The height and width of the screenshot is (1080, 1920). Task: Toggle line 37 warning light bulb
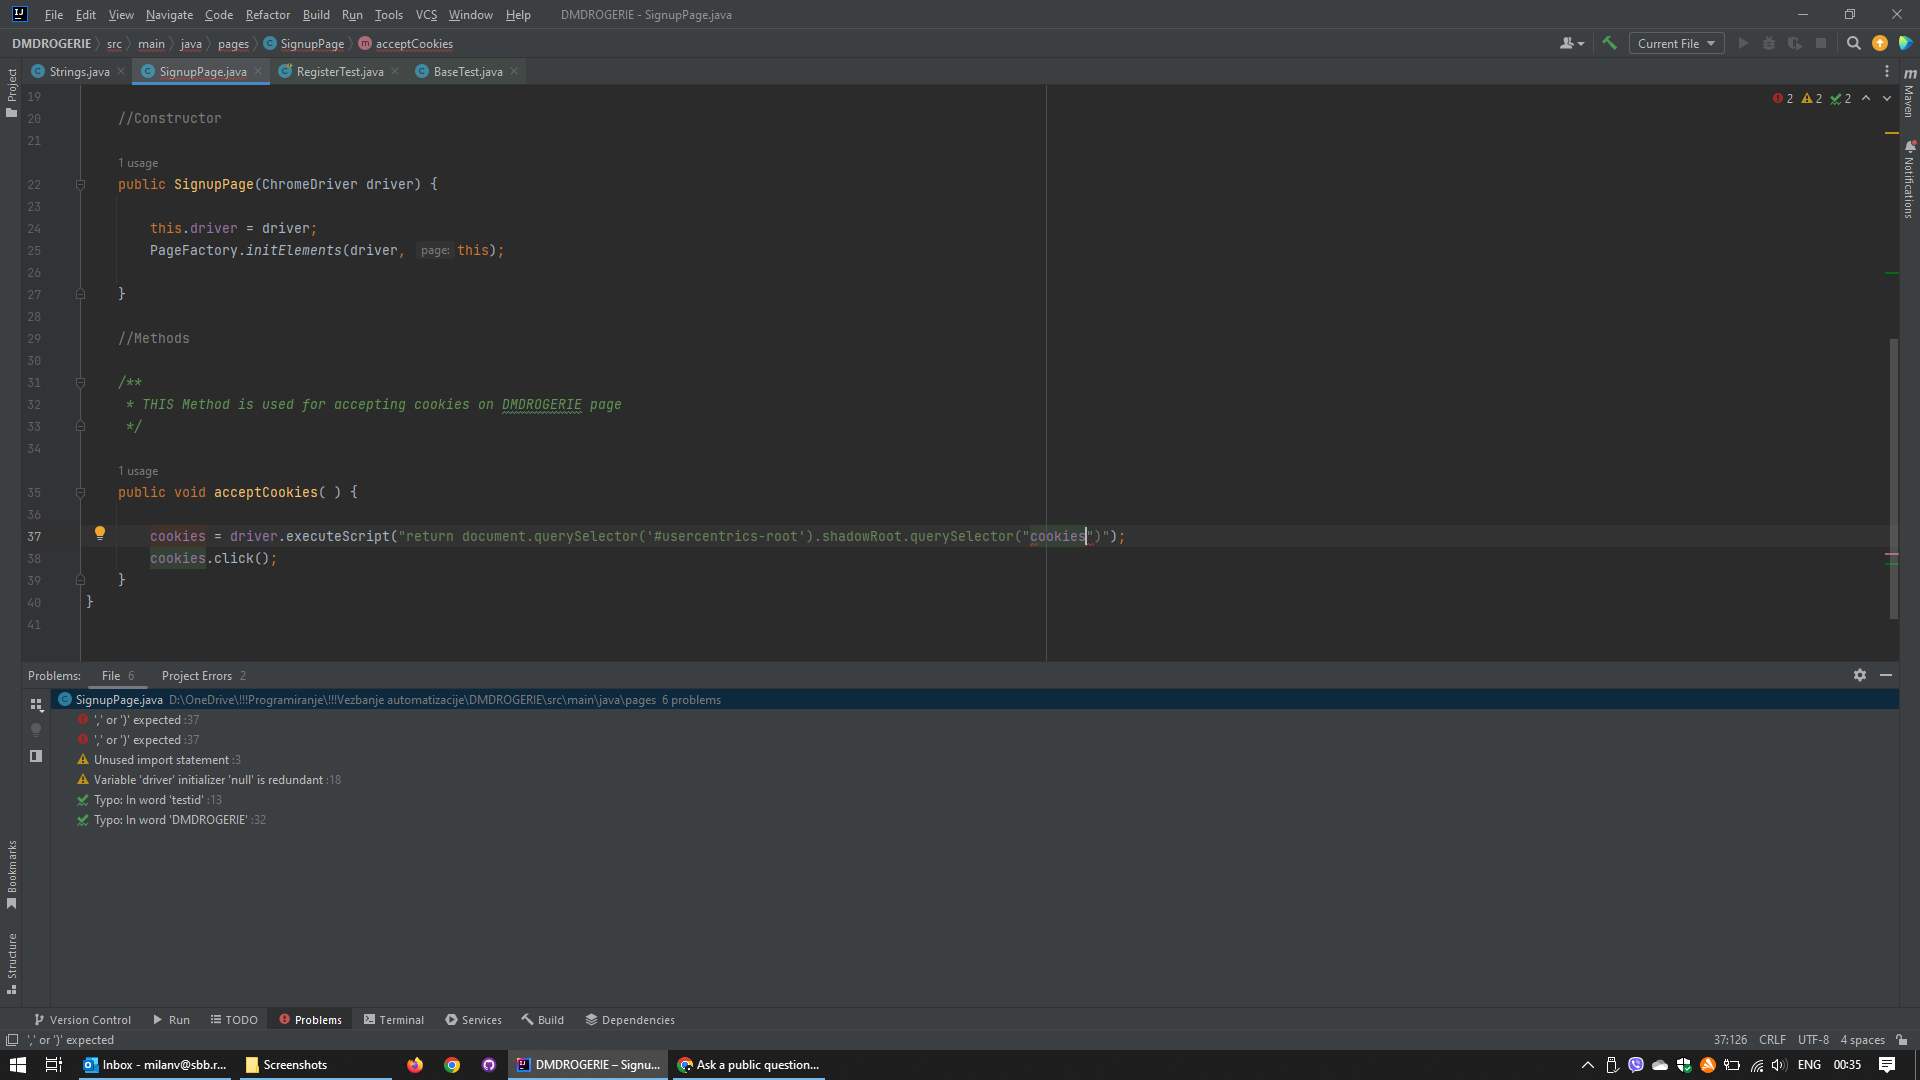(x=99, y=535)
